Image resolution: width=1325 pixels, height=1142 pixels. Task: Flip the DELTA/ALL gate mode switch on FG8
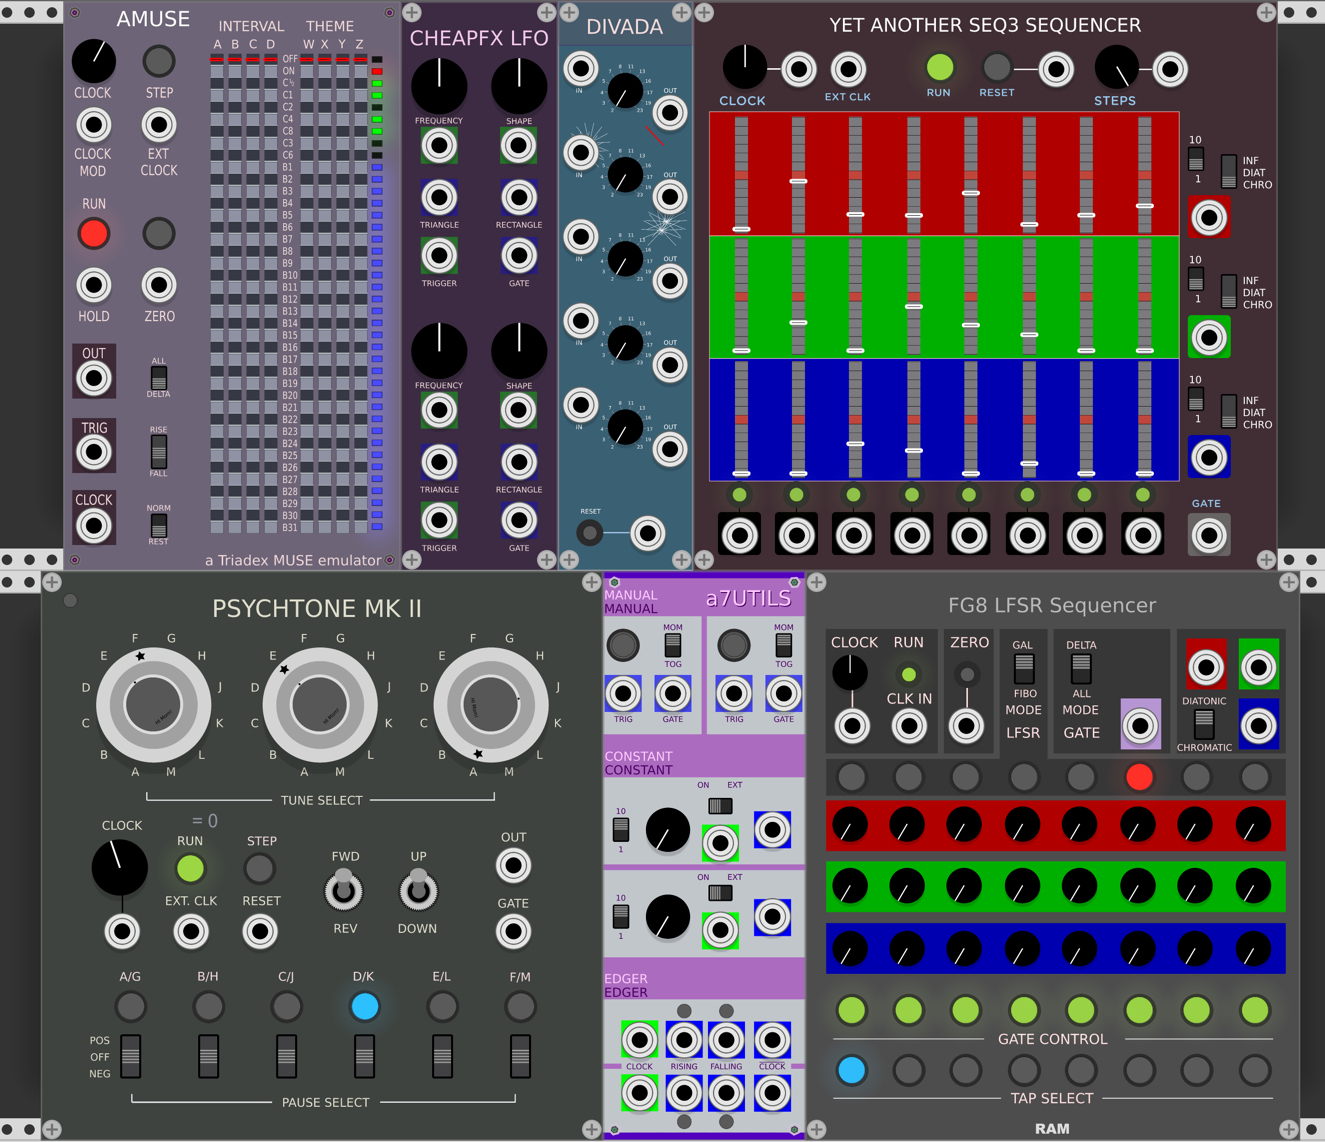[1080, 669]
